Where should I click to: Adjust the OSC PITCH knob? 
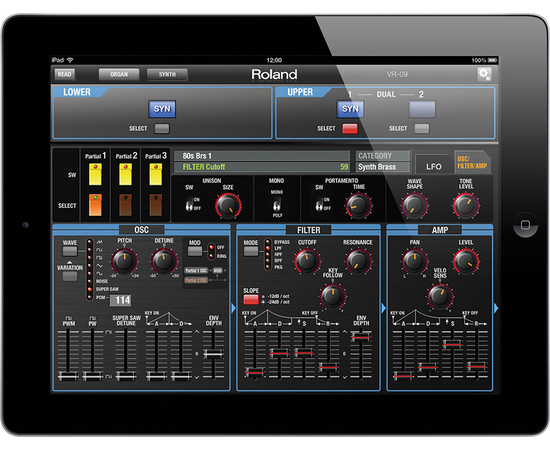(x=124, y=261)
